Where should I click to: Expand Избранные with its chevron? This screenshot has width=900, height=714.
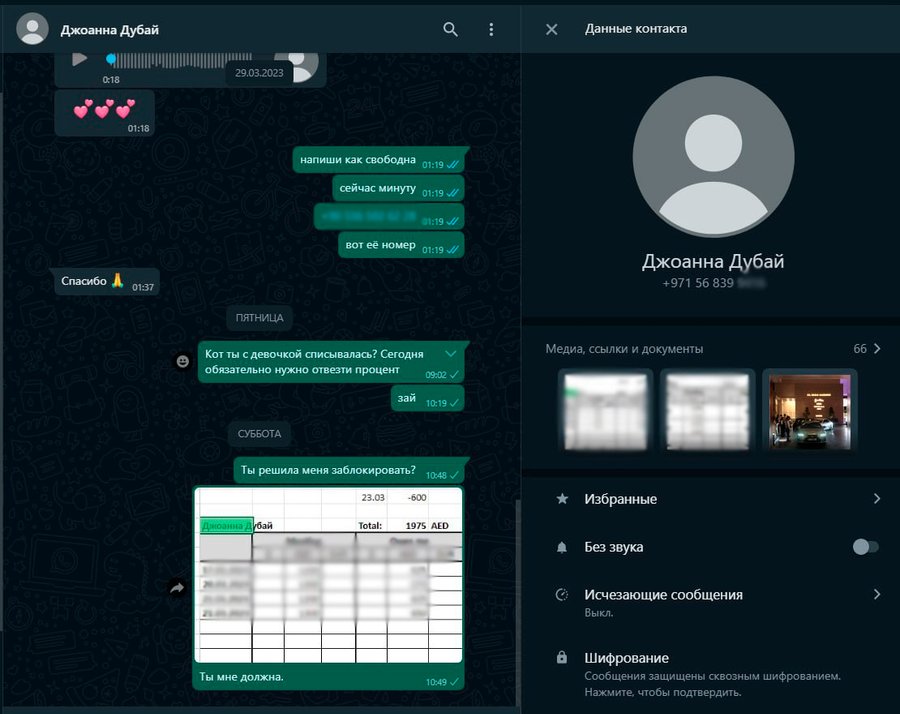pyautogui.click(x=877, y=499)
